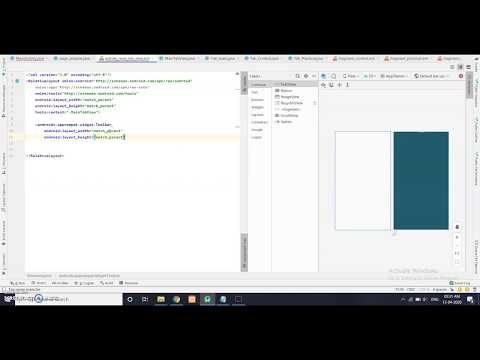Select TextView in the palette list

[295, 84]
